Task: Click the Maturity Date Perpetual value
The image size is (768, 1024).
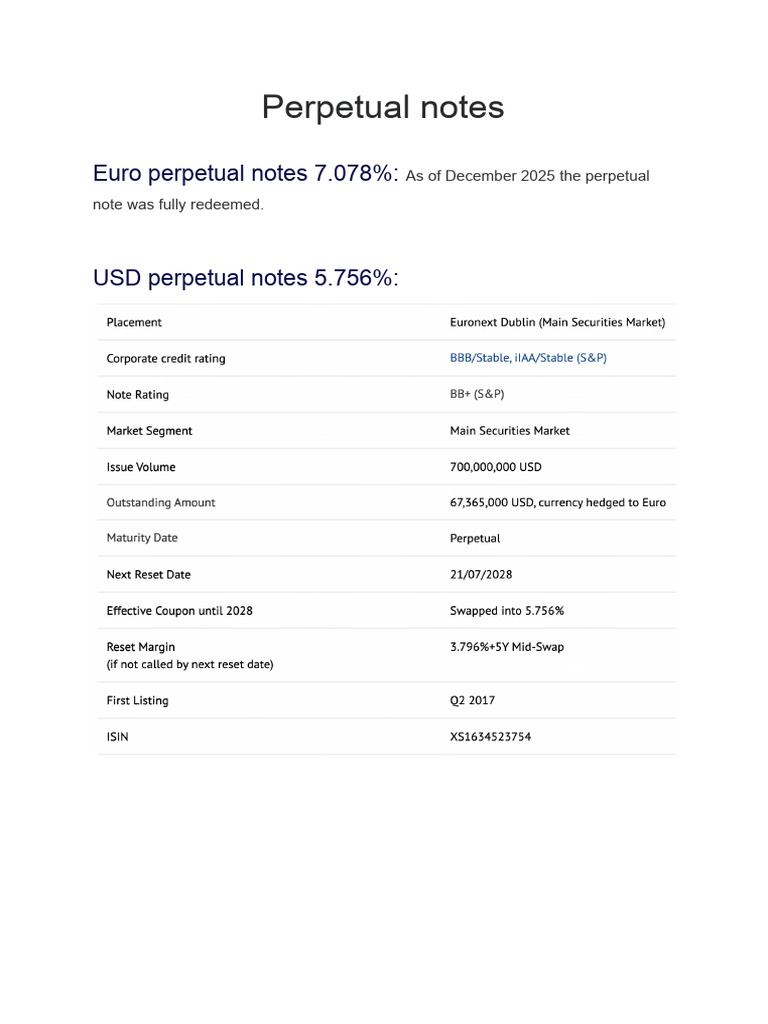Action: [475, 538]
